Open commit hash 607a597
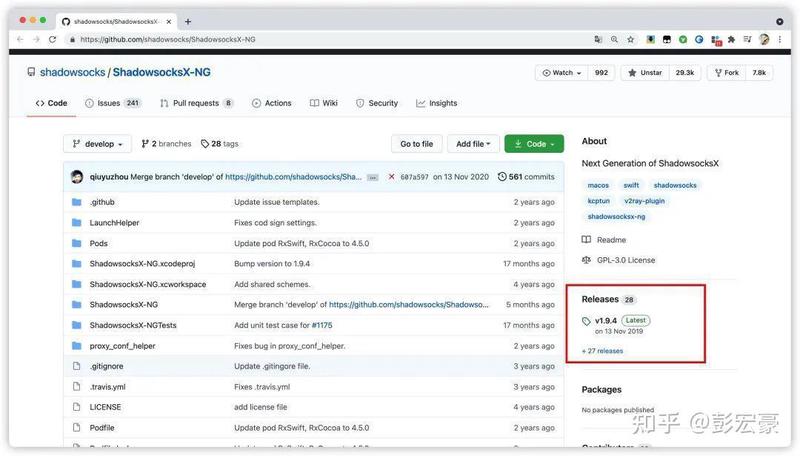The height and width of the screenshot is (456, 800). coord(414,177)
